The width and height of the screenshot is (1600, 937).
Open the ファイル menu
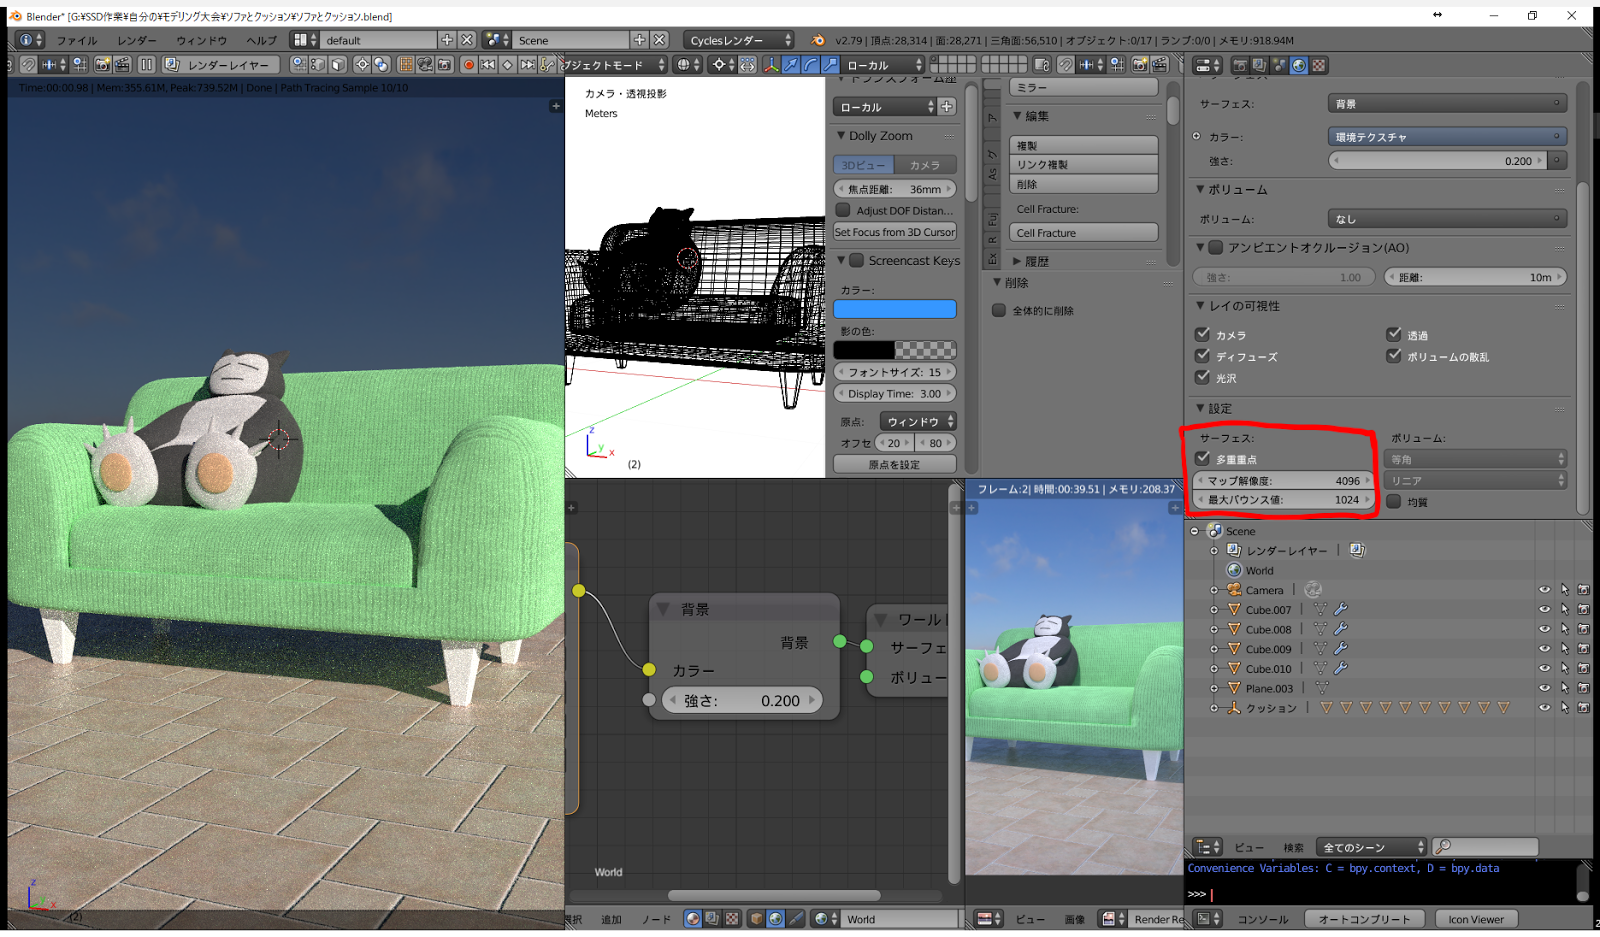(x=77, y=41)
